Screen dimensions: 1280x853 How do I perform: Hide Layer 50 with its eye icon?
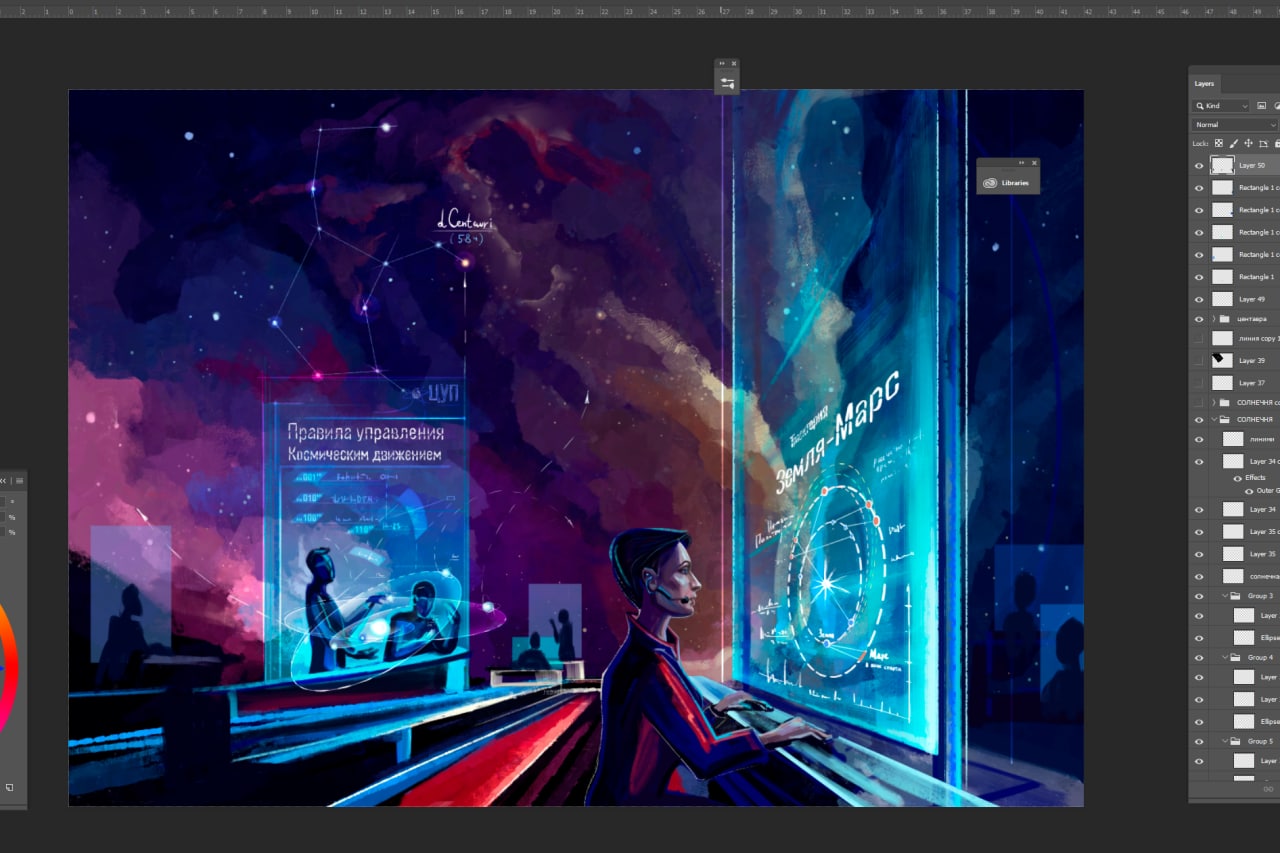tap(1199, 166)
